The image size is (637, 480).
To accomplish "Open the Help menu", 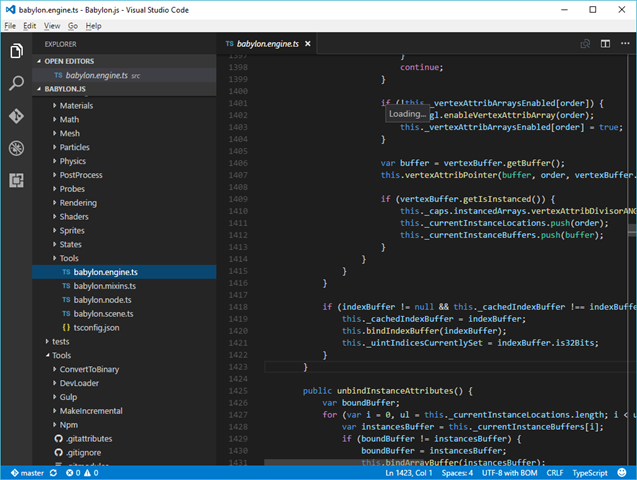I will [93, 26].
